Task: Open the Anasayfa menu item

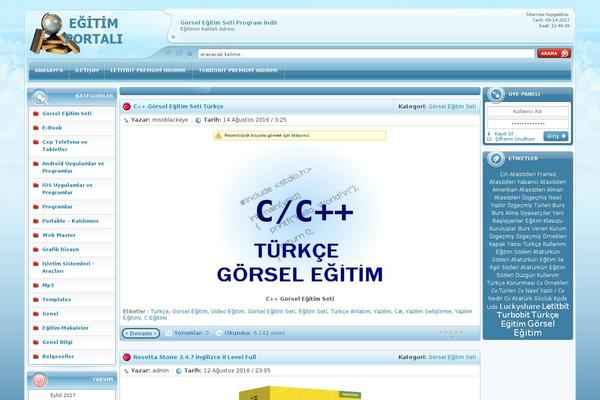Action: point(49,71)
